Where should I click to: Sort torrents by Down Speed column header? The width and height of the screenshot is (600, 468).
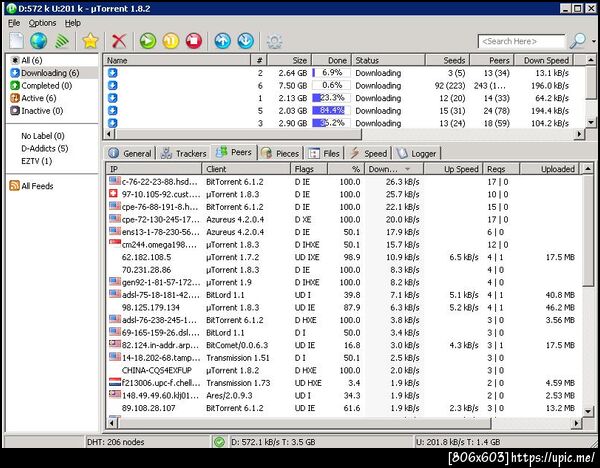click(543, 60)
